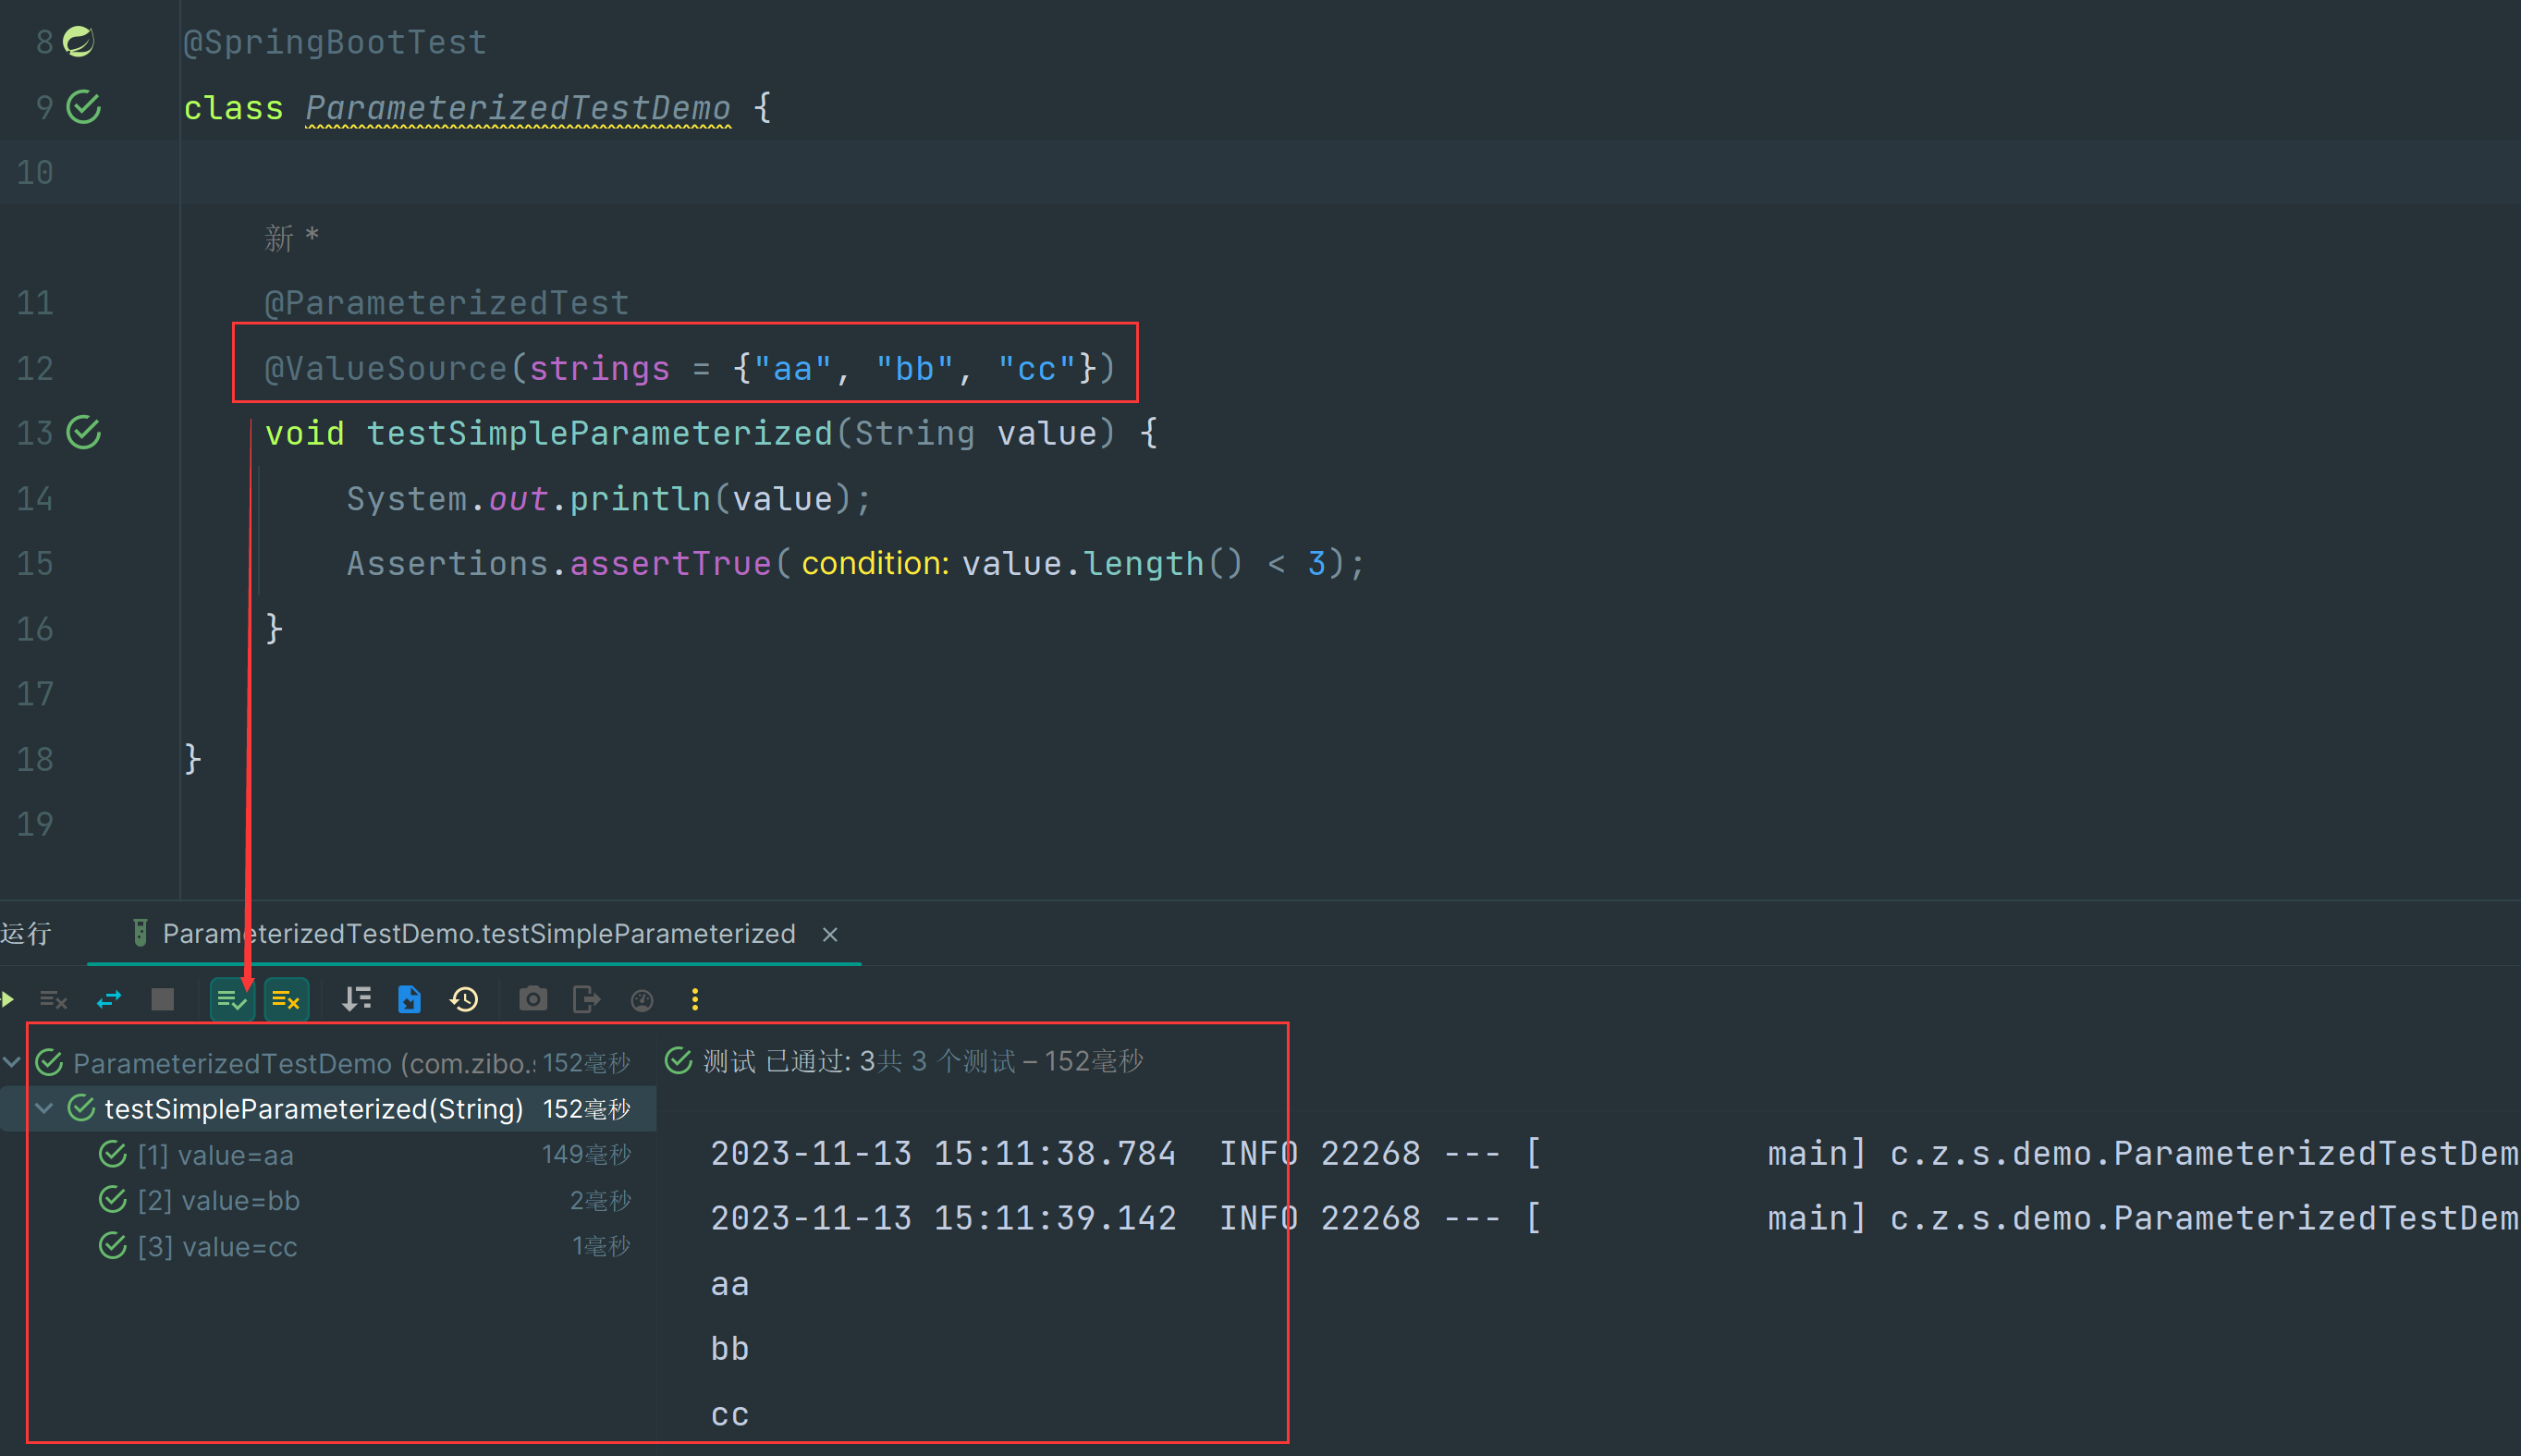Image resolution: width=2521 pixels, height=1456 pixels.
Task: Open the three-dot more options menu
Action: pos(695,999)
